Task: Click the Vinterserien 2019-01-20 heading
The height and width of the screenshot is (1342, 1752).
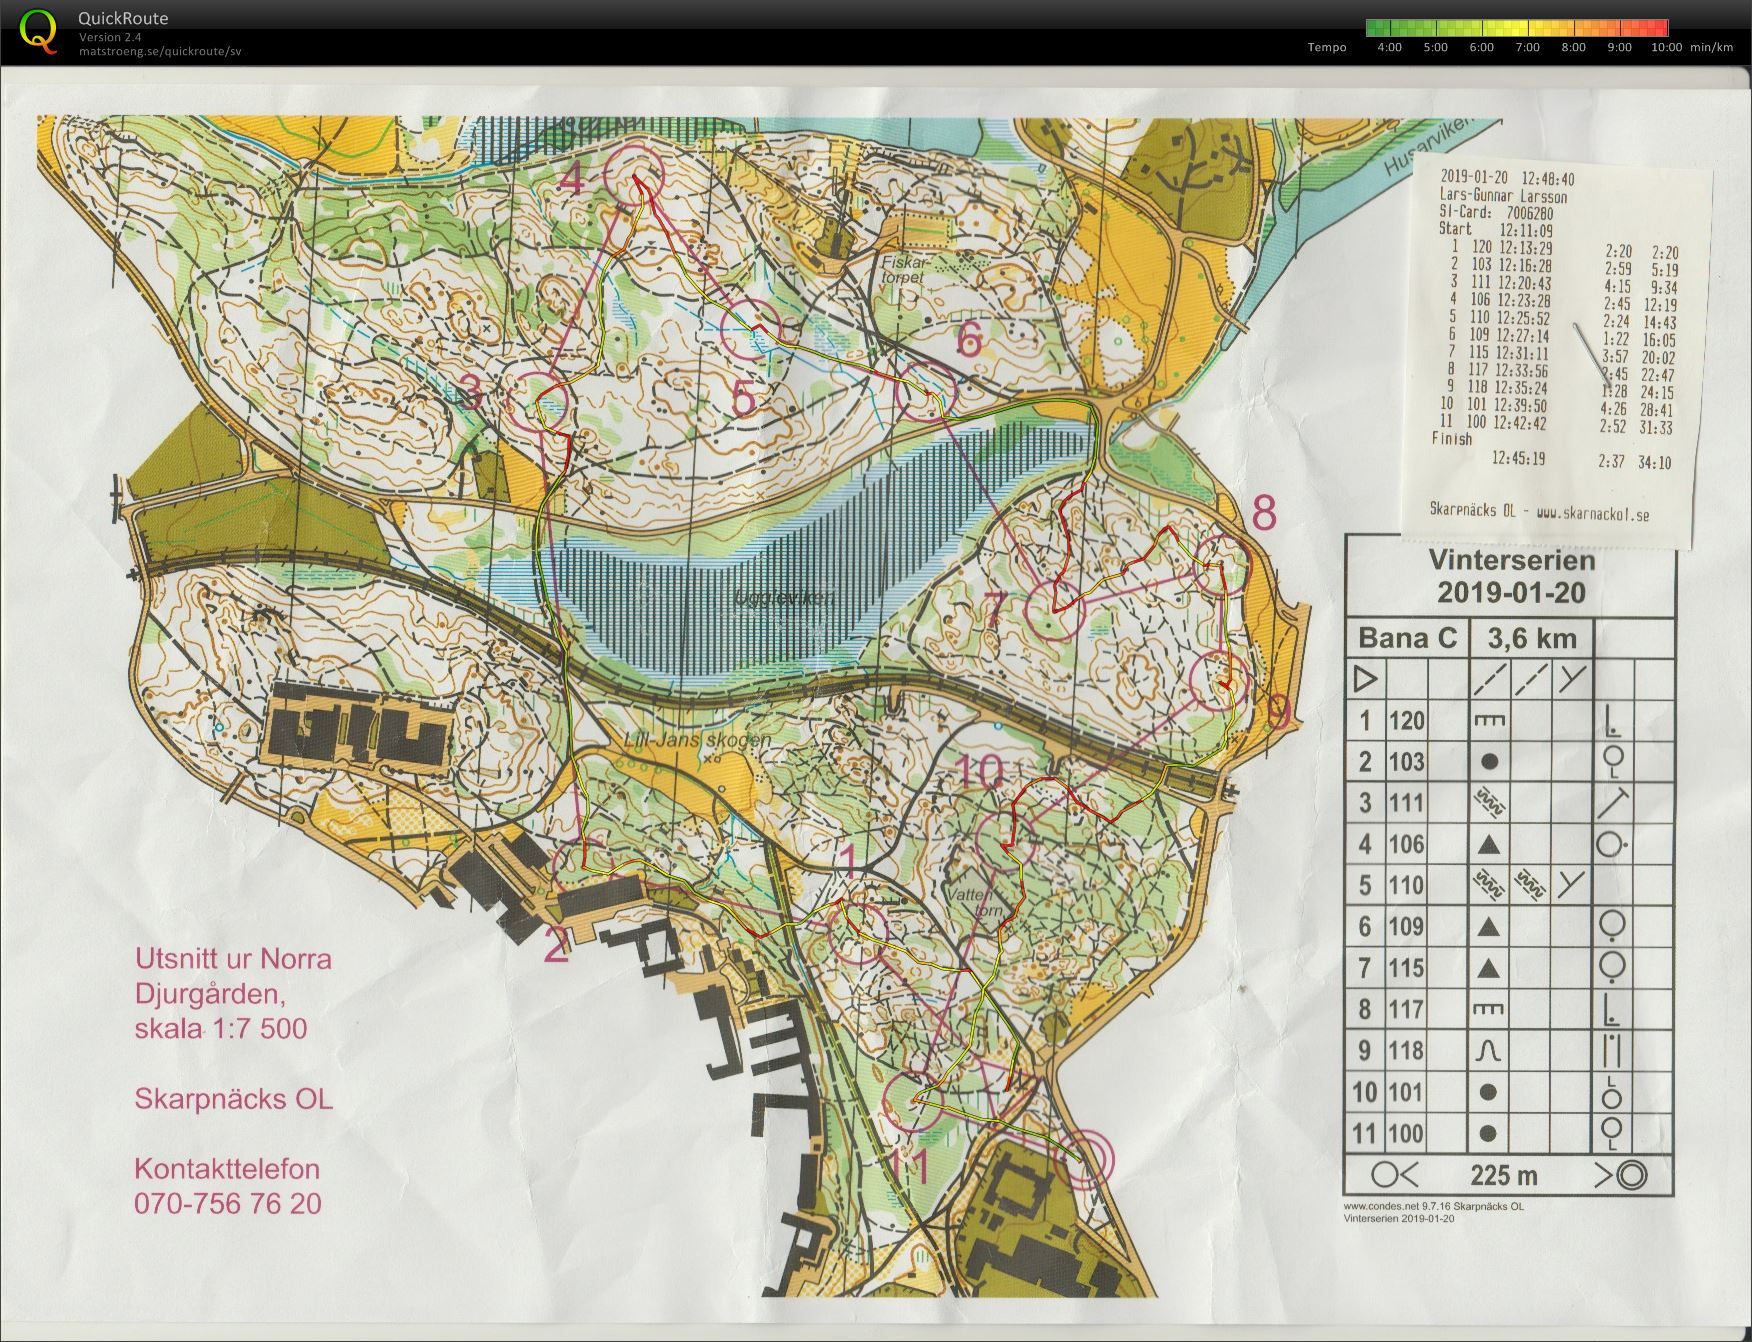Action: 1510,576
